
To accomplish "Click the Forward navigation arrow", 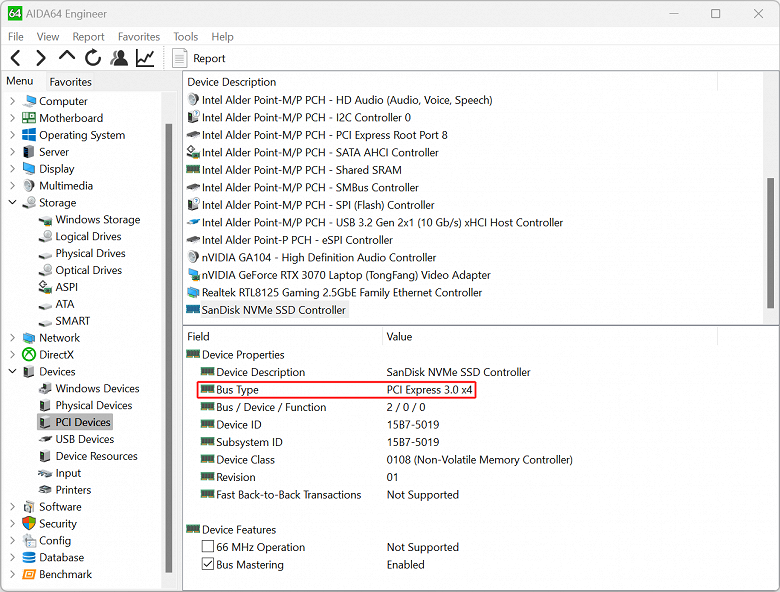I will tap(41, 58).
